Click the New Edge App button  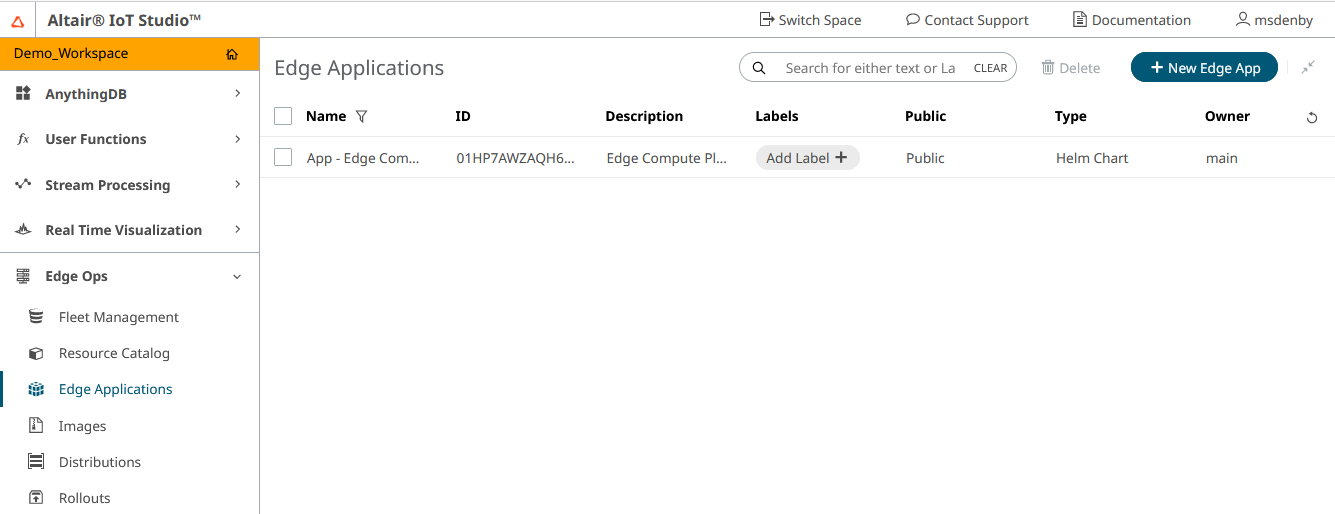click(x=1204, y=68)
